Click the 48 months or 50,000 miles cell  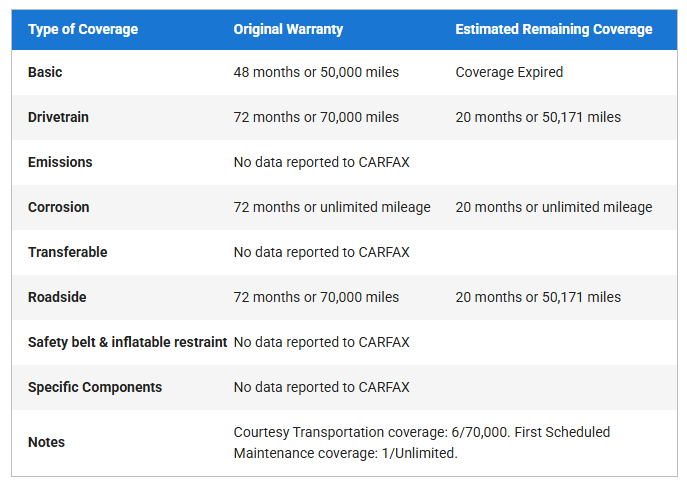[316, 73]
